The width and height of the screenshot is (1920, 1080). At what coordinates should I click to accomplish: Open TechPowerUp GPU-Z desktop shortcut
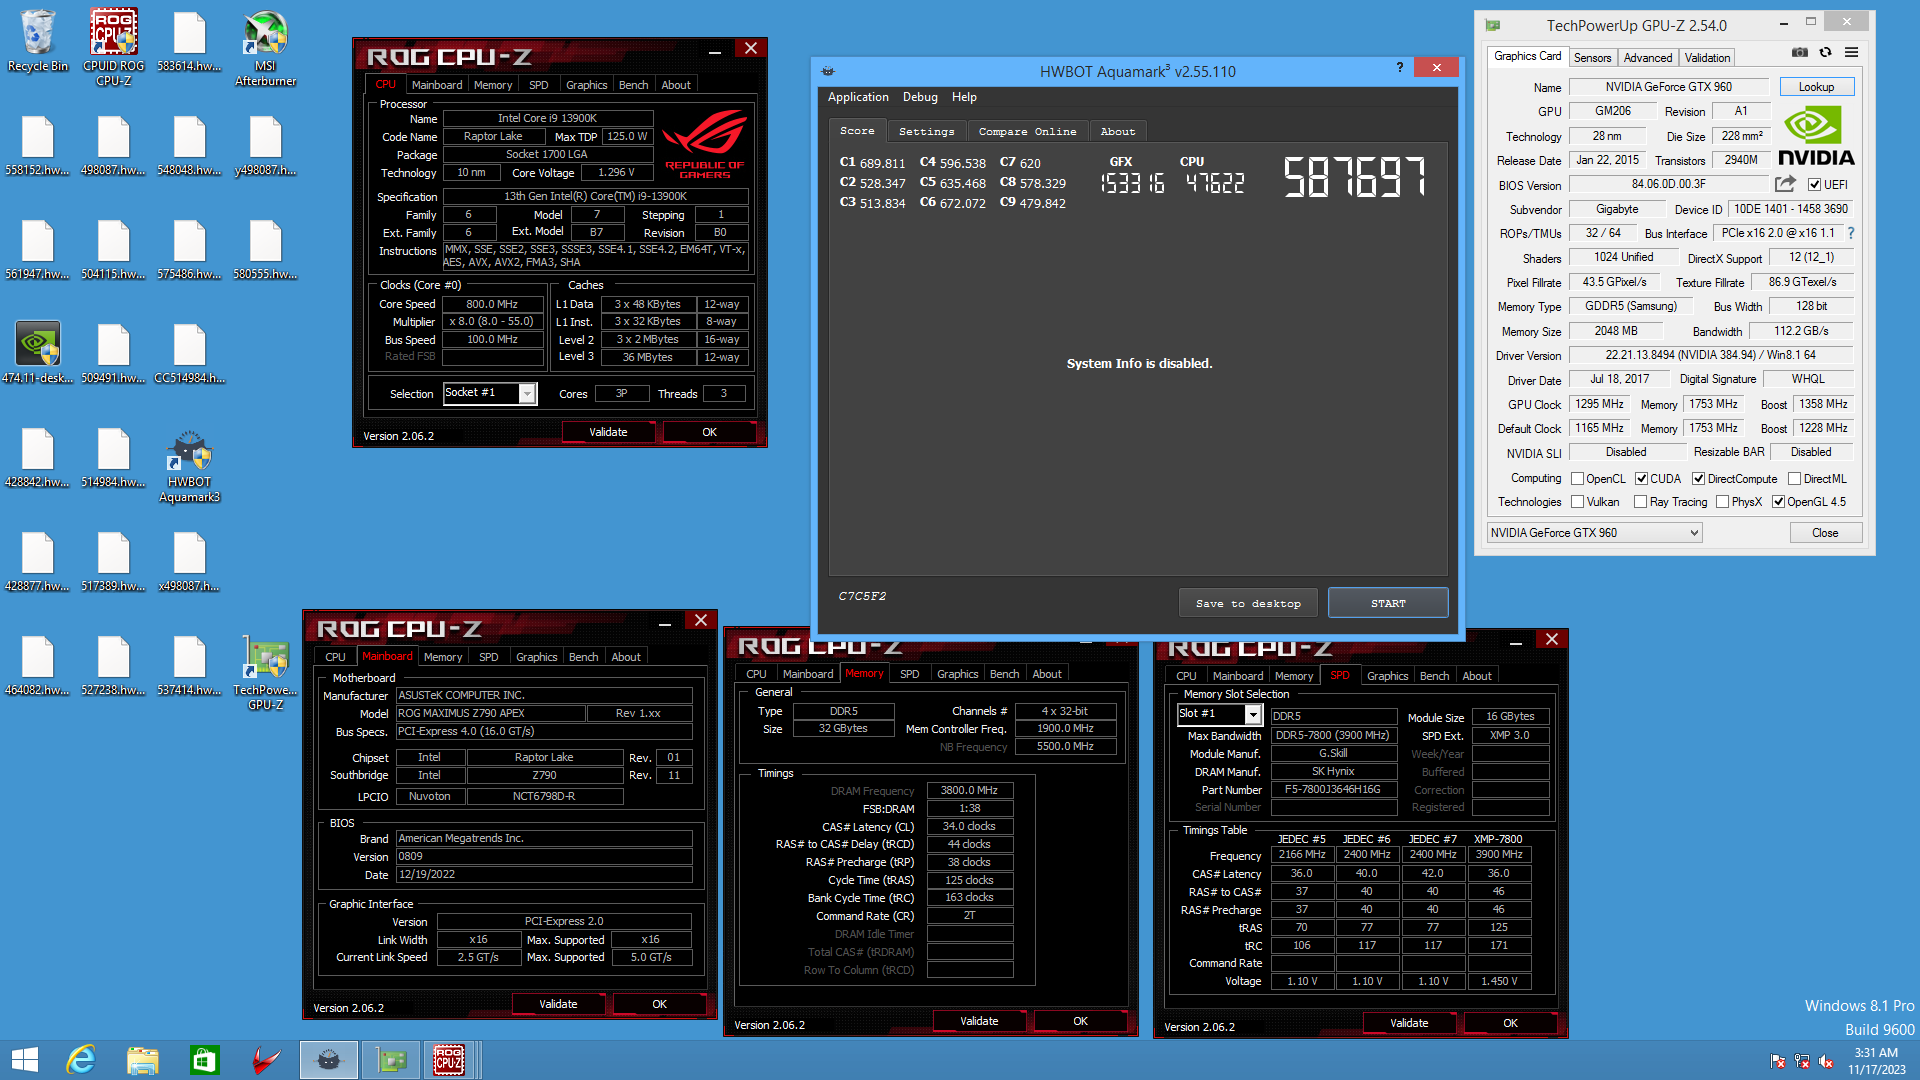(266, 673)
